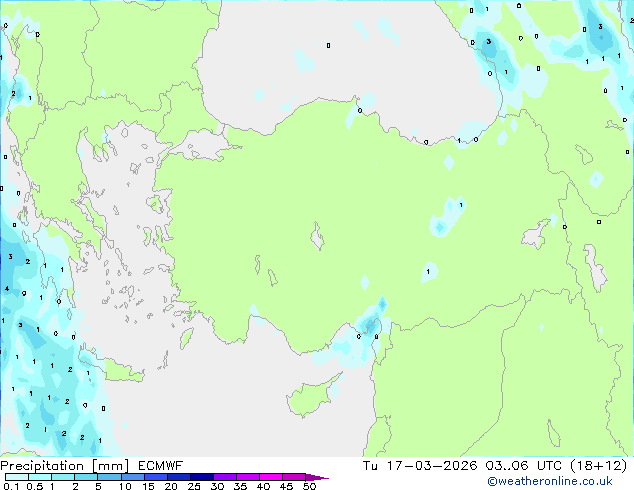The width and height of the screenshot is (634, 490).
Task: Click the '50' legend scale value
Action: click(309, 486)
